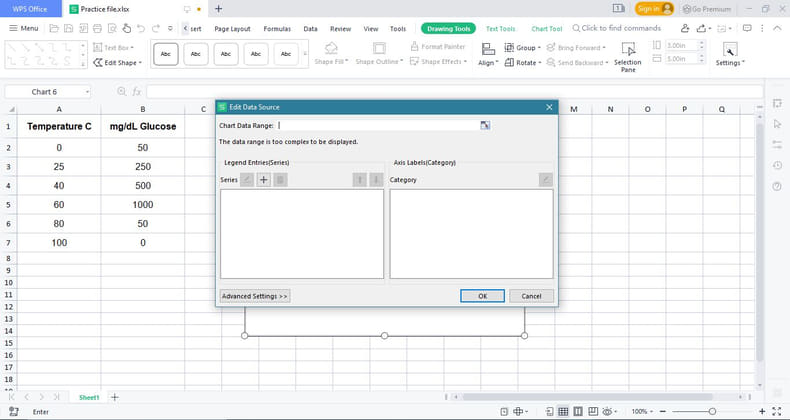Click into the Chart Data Range field

(x=378, y=126)
